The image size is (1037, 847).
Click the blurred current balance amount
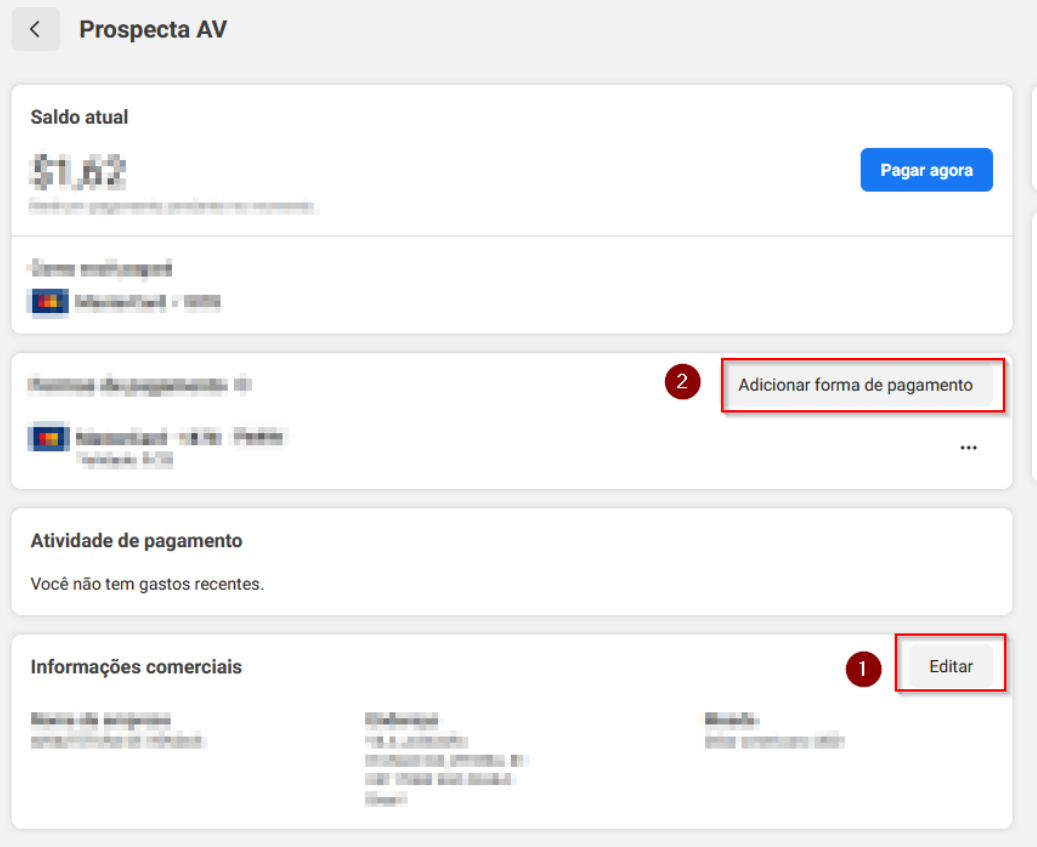point(78,172)
